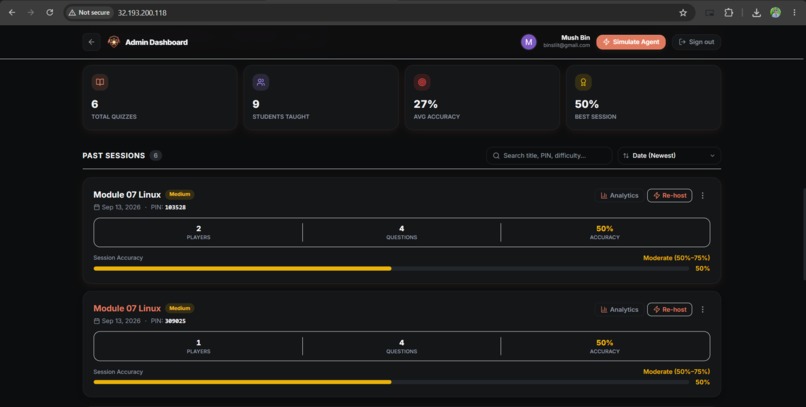Image resolution: width=806 pixels, height=407 pixels.
Task: Bookmark this page with the star icon
Action: coord(683,13)
